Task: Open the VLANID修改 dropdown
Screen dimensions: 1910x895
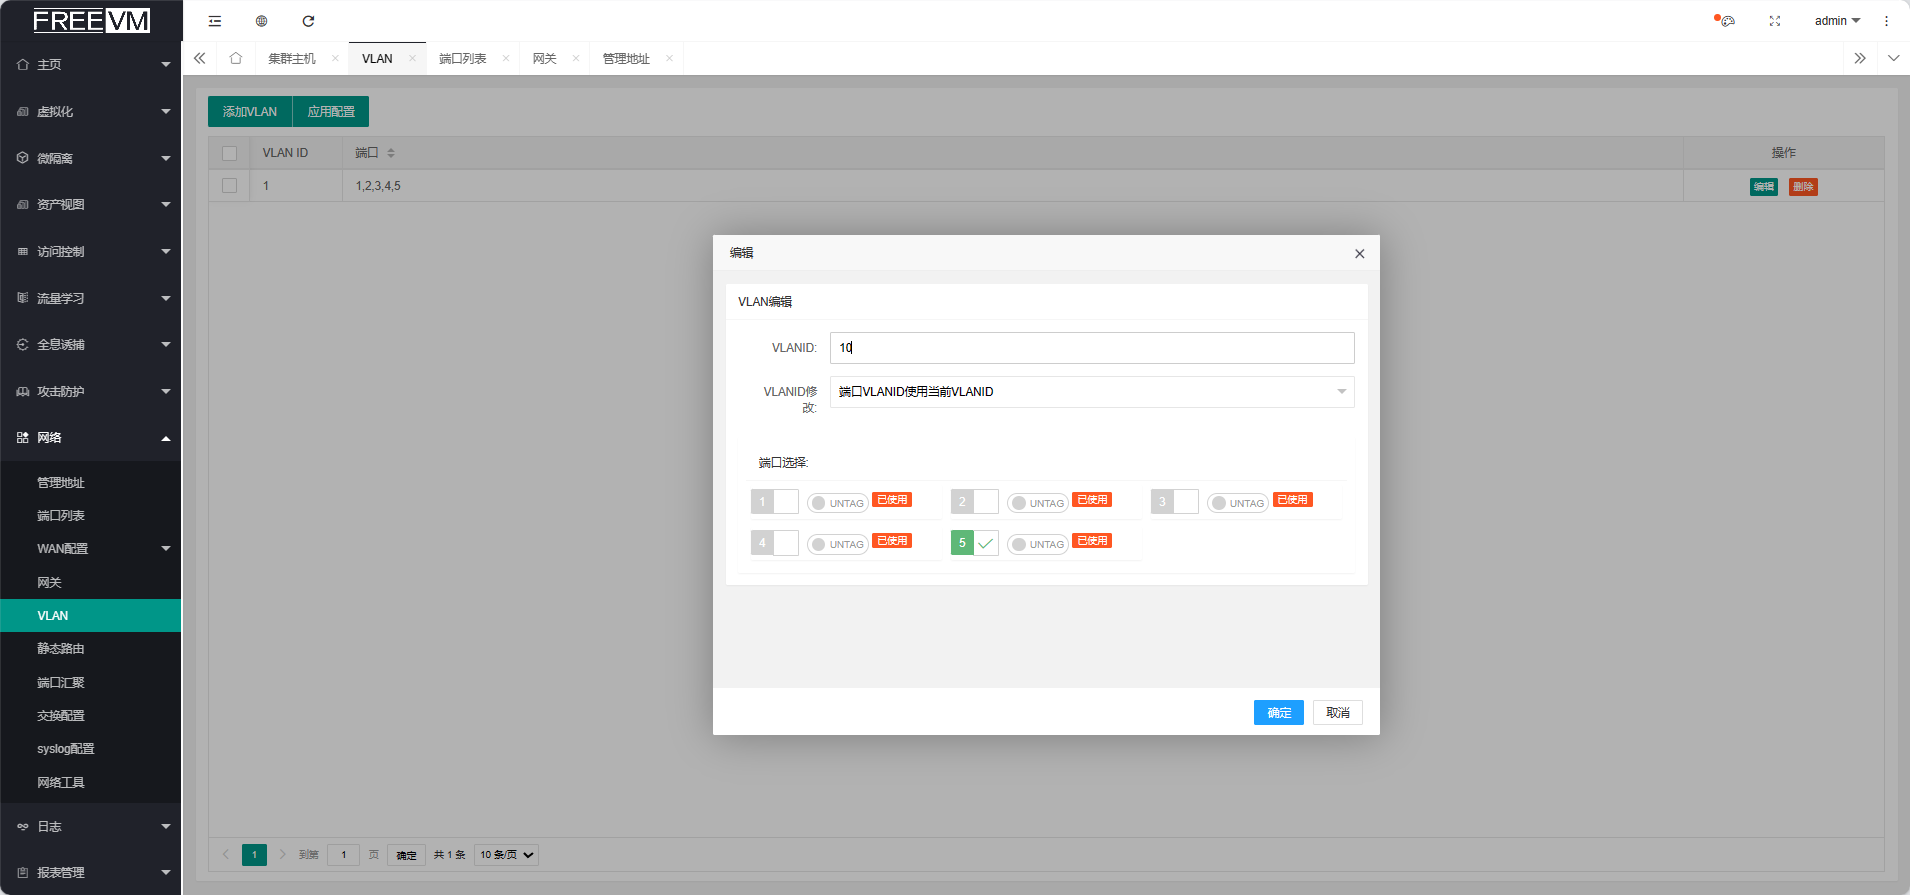Action: (1091, 392)
